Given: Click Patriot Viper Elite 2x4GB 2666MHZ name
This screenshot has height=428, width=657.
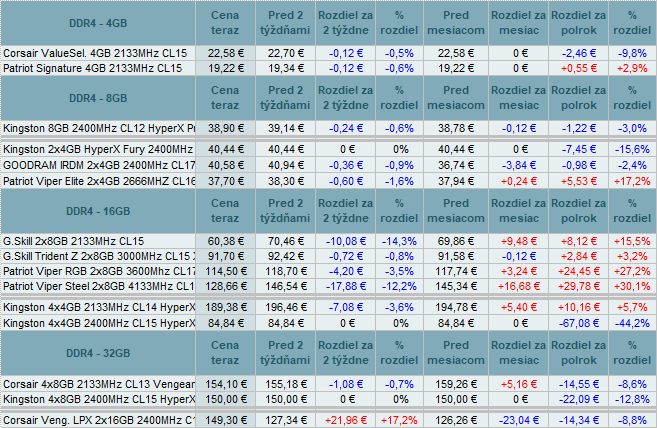Looking at the screenshot, I should click(99, 182).
